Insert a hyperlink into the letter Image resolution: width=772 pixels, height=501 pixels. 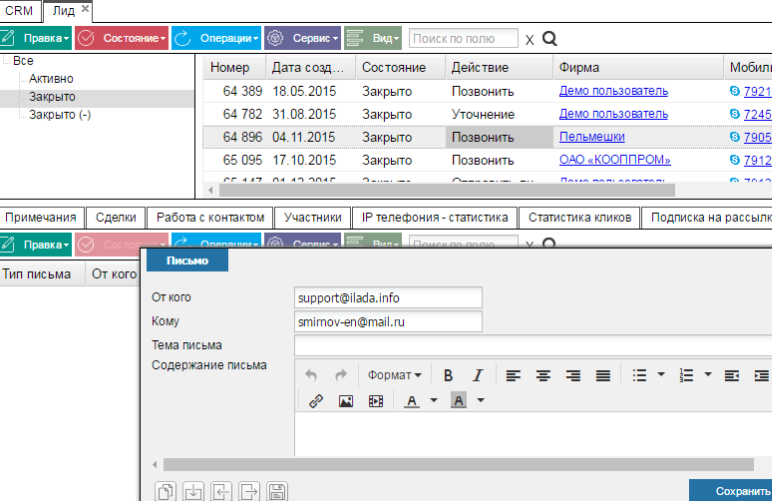coord(316,401)
